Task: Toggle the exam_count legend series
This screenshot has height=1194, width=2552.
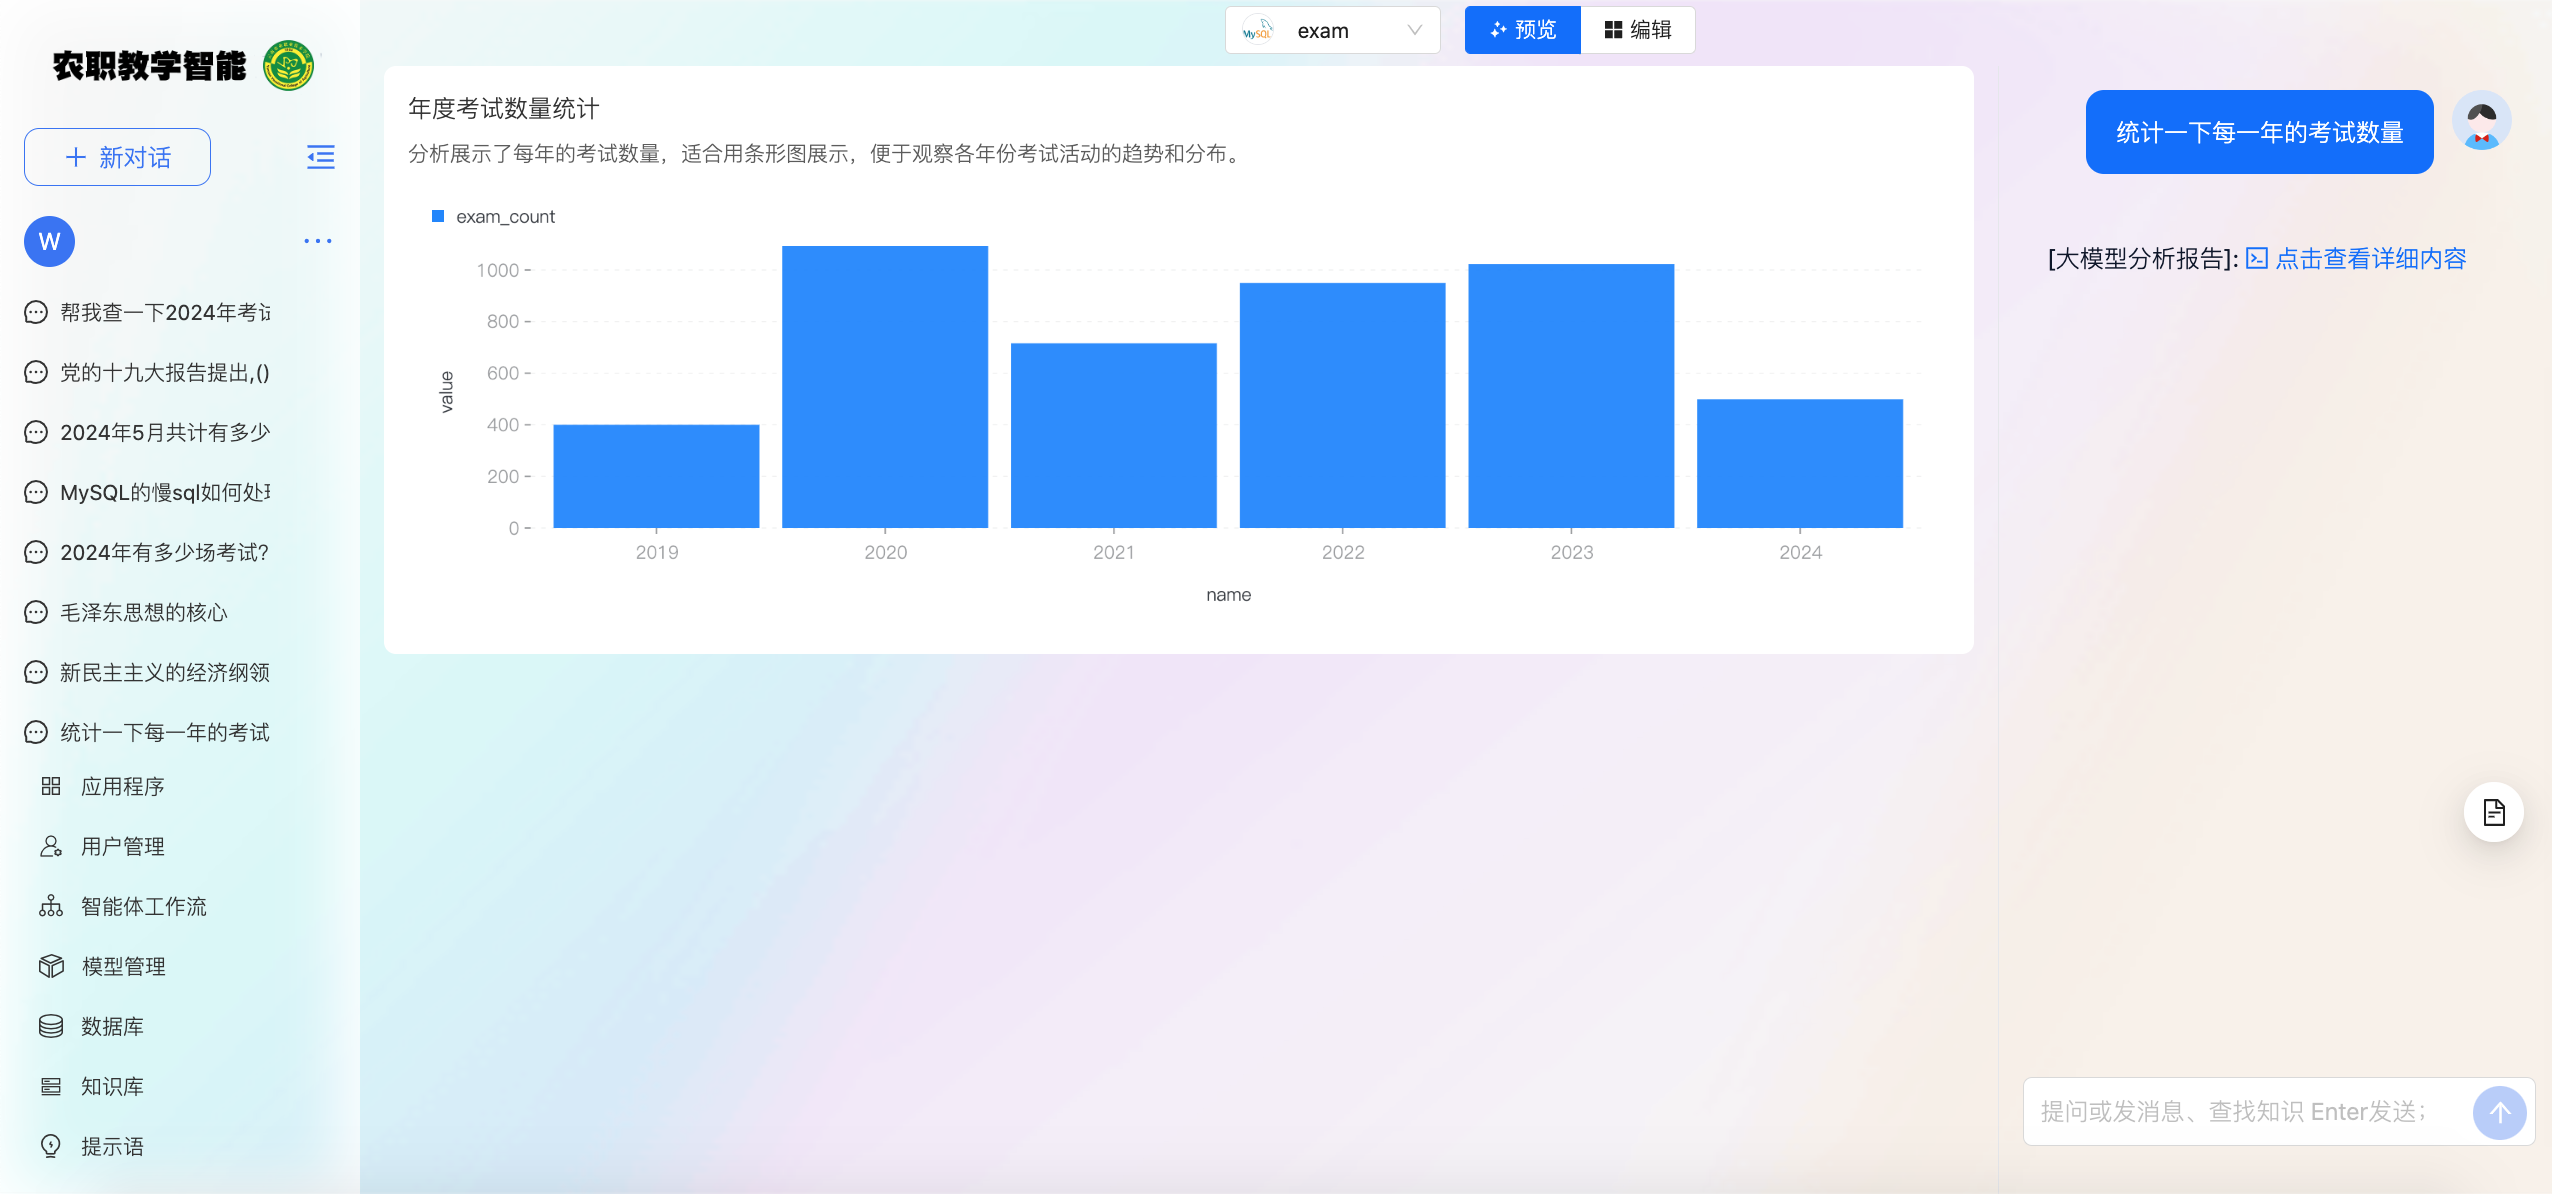Action: (494, 217)
